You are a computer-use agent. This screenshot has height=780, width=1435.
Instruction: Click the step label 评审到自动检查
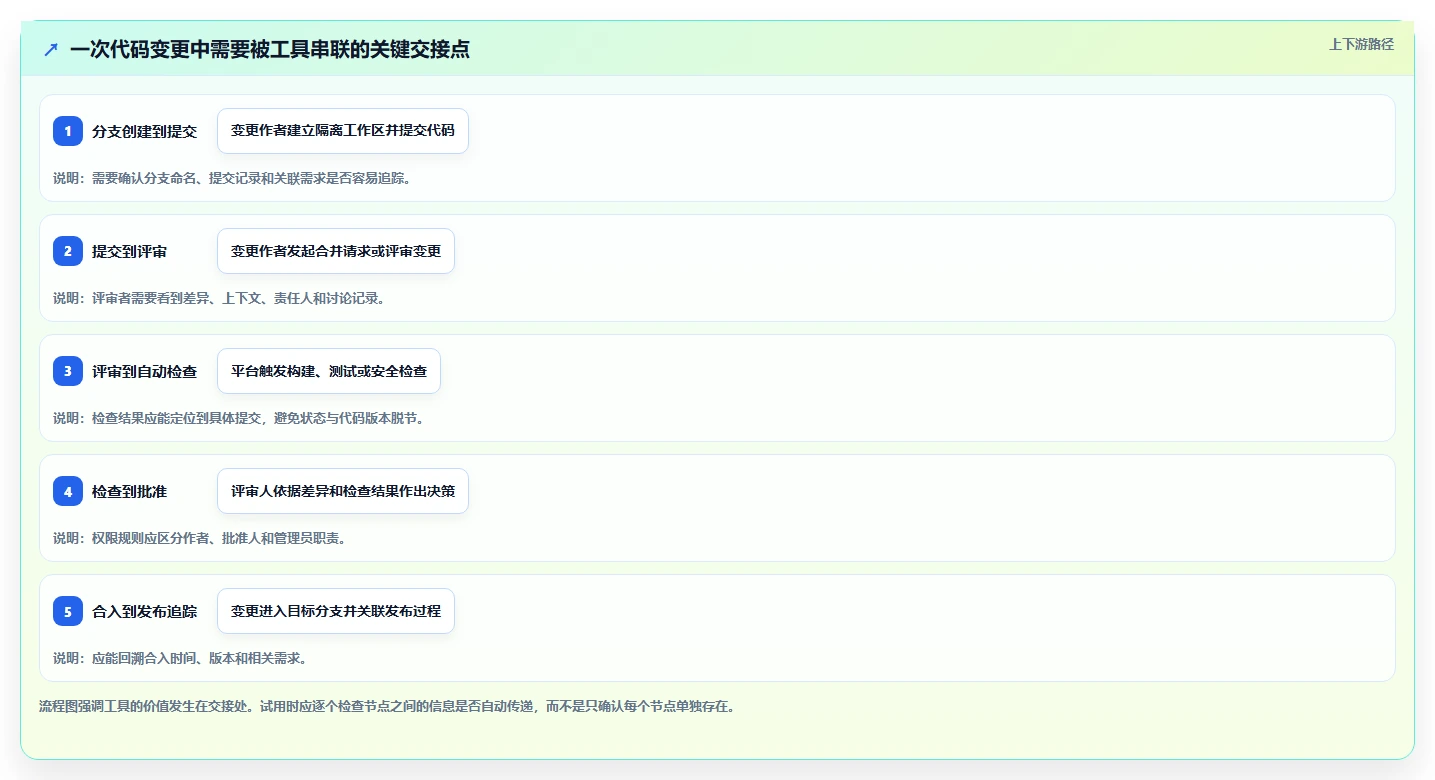point(144,371)
